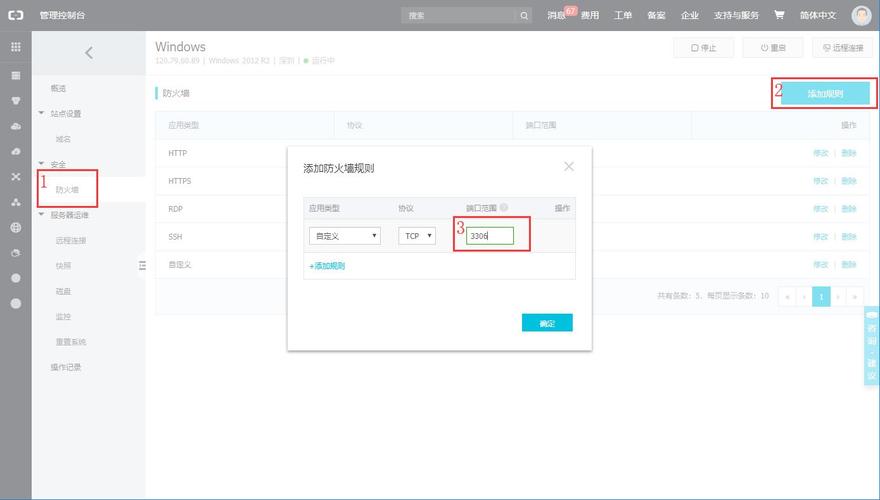Collapse the 站点设置 sidebar group
This screenshot has width=880, height=500.
[x=41, y=113]
